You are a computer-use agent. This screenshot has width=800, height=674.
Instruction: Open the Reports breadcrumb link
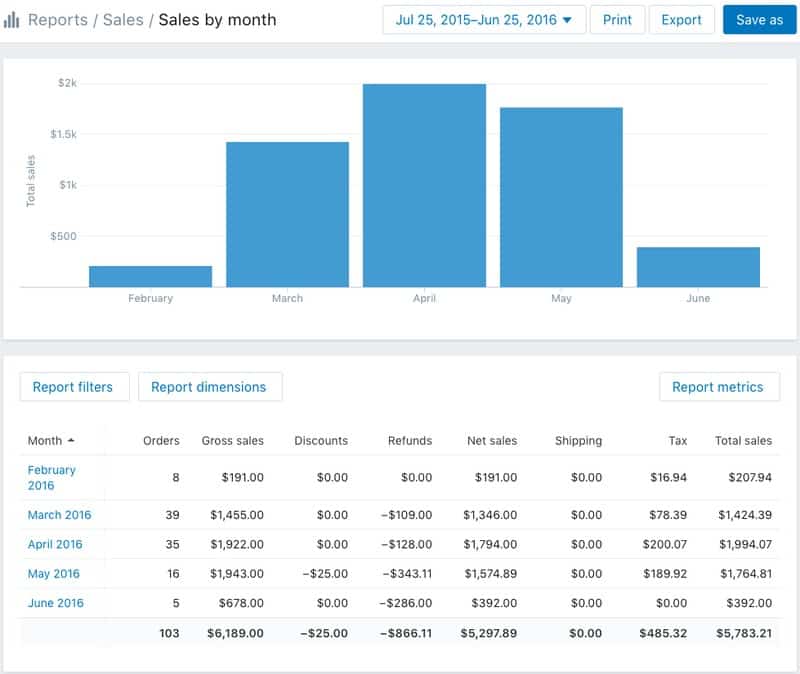point(58,20)
